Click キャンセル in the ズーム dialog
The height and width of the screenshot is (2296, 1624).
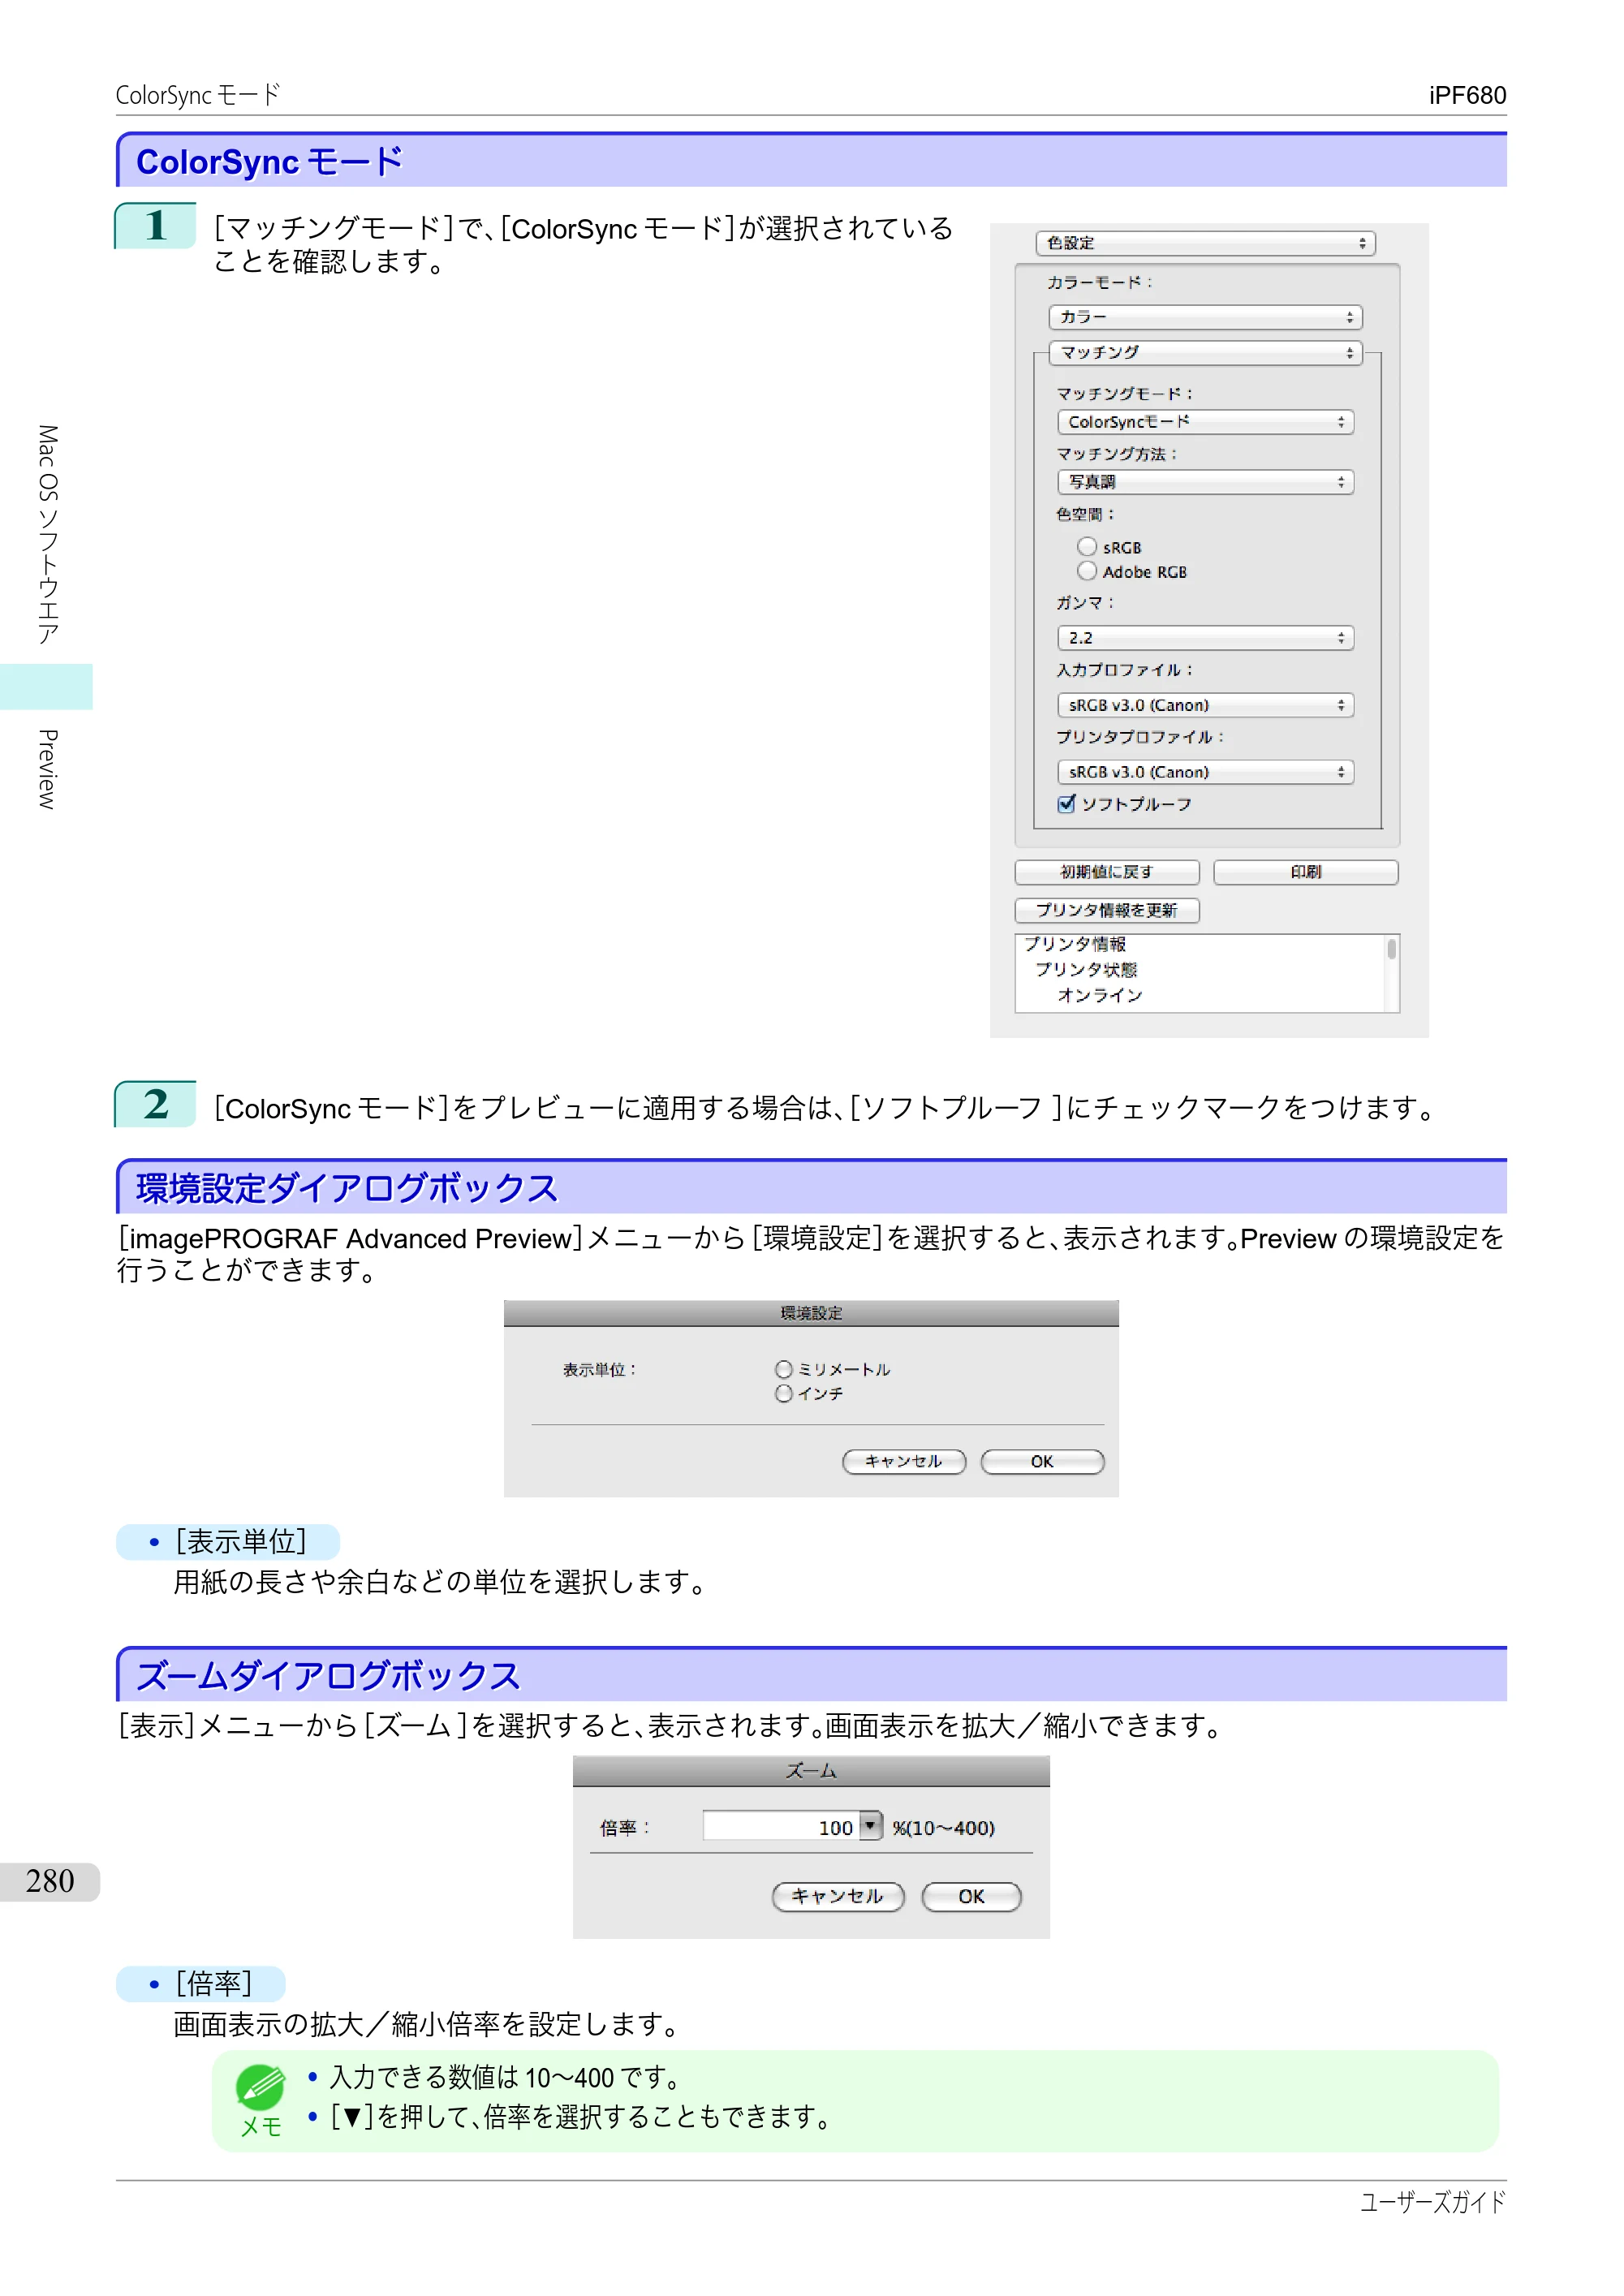[838, 1897]
